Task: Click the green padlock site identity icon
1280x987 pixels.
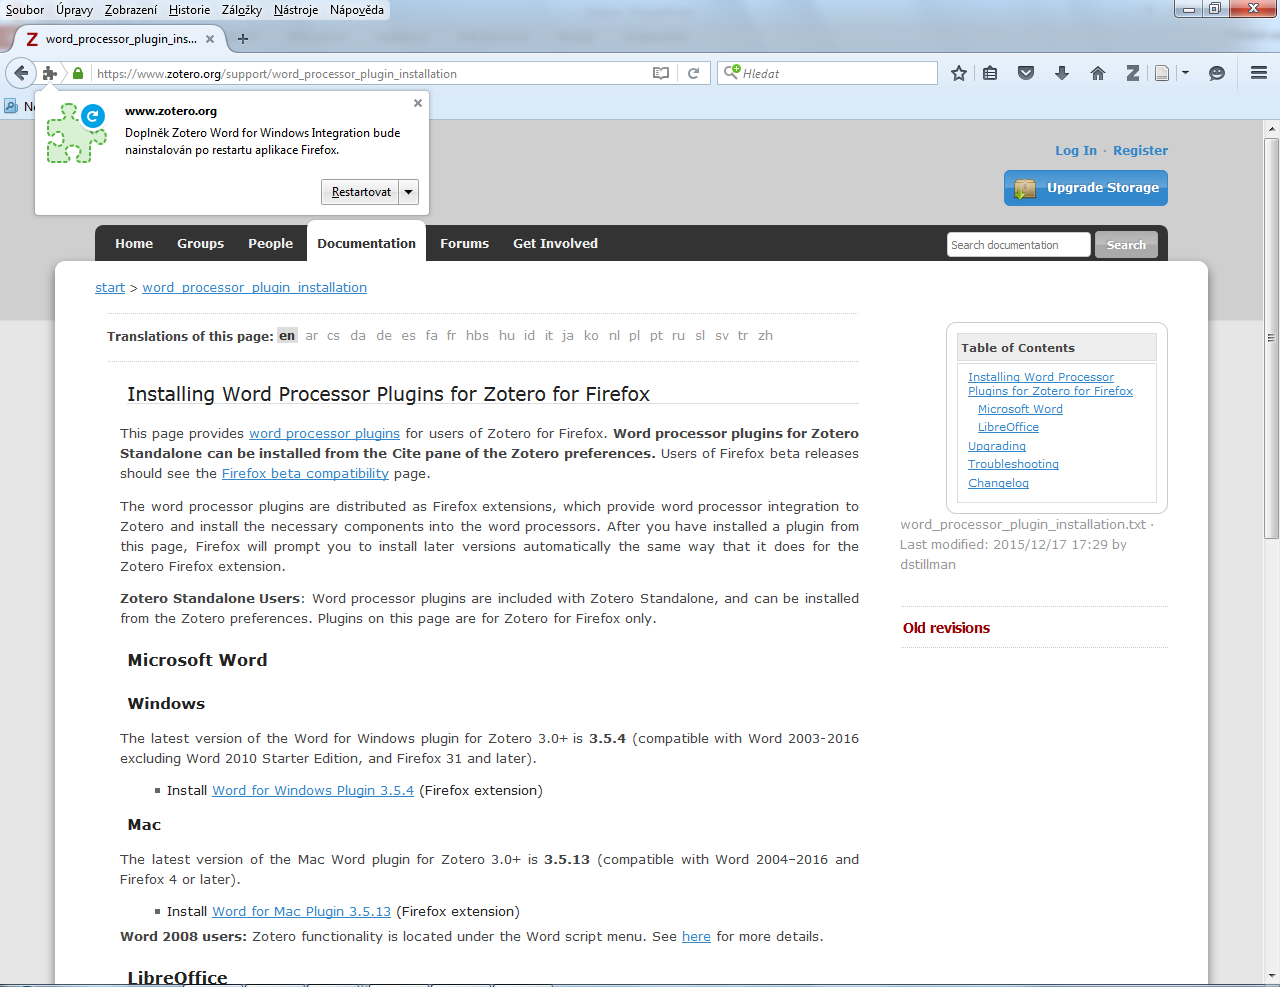Action: (x=78, y=73)
